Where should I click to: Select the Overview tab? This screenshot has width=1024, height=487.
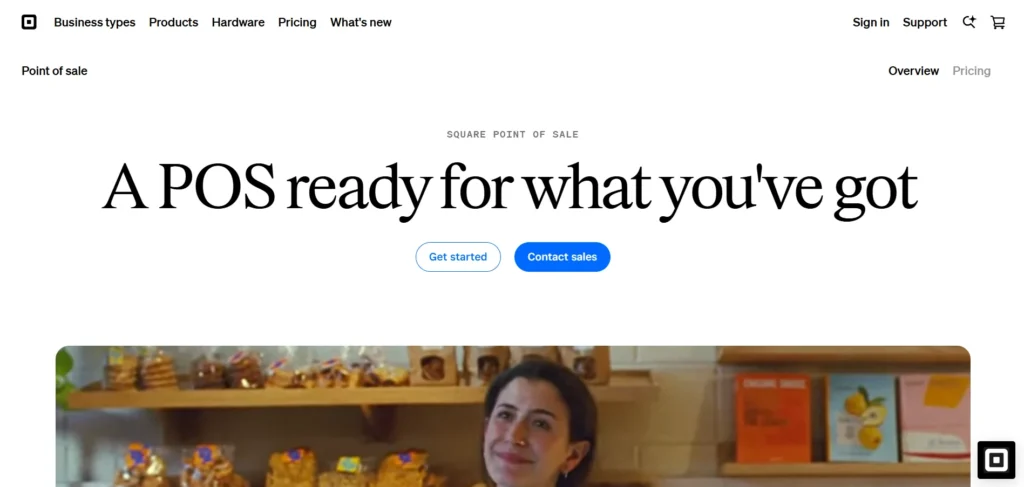(913, 71)
